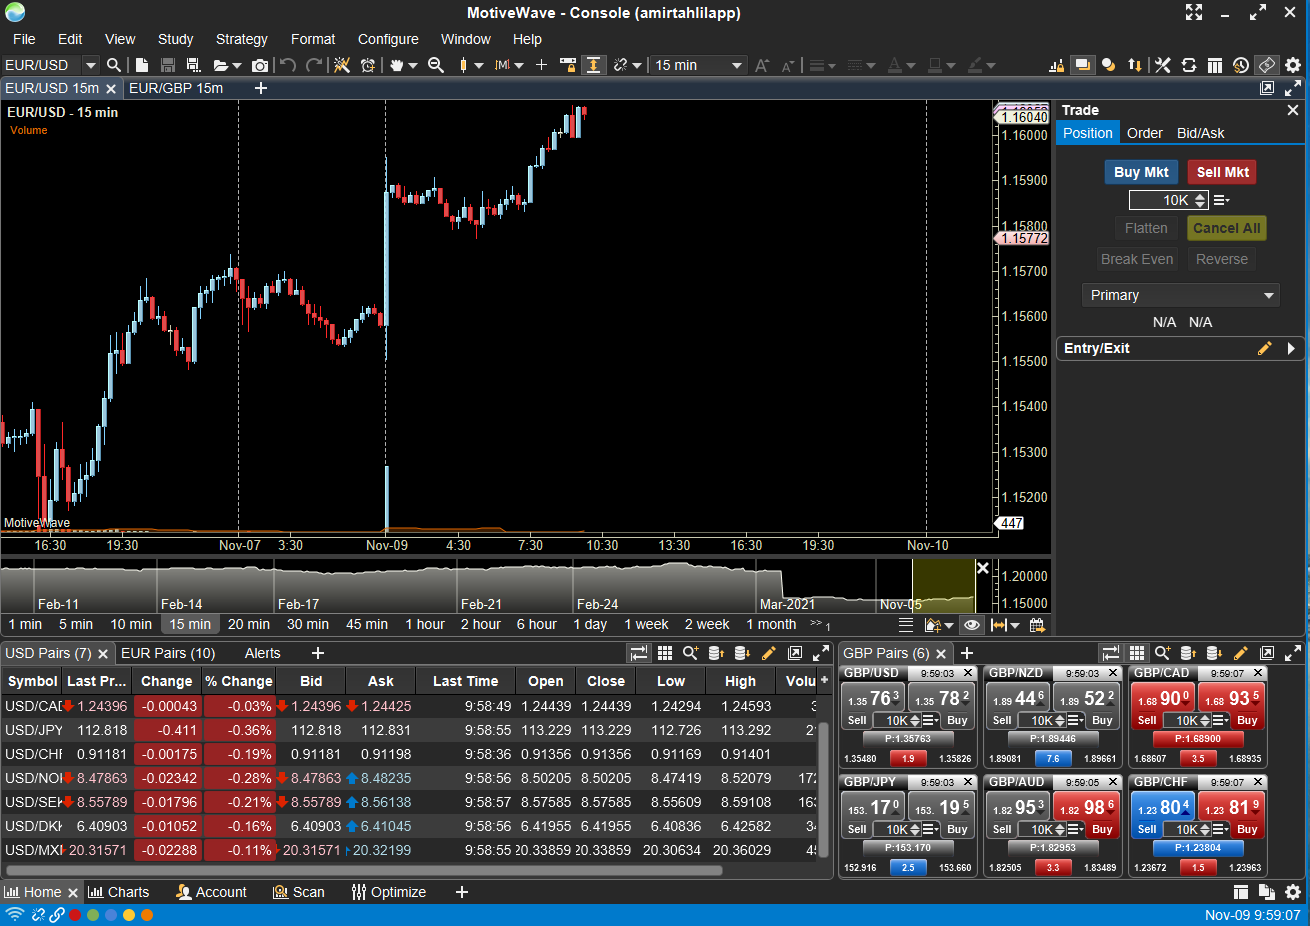The height and width of the screenshot is (926, 1310).
Task: Click the zoom out magnifier icon
Action: pyautogui.click(x=436, y=65)
